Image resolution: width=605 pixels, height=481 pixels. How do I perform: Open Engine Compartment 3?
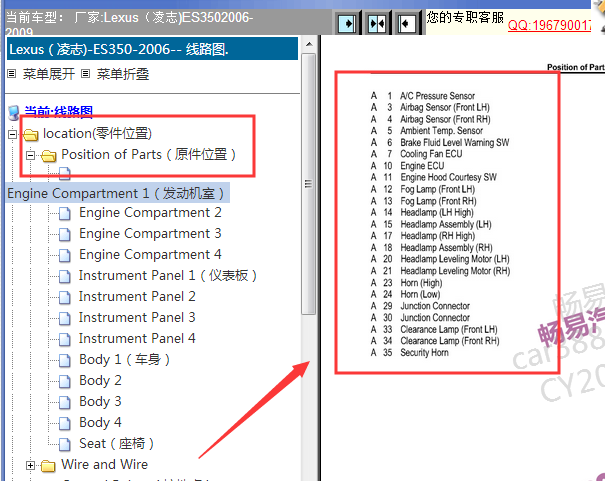coord(150,233)
